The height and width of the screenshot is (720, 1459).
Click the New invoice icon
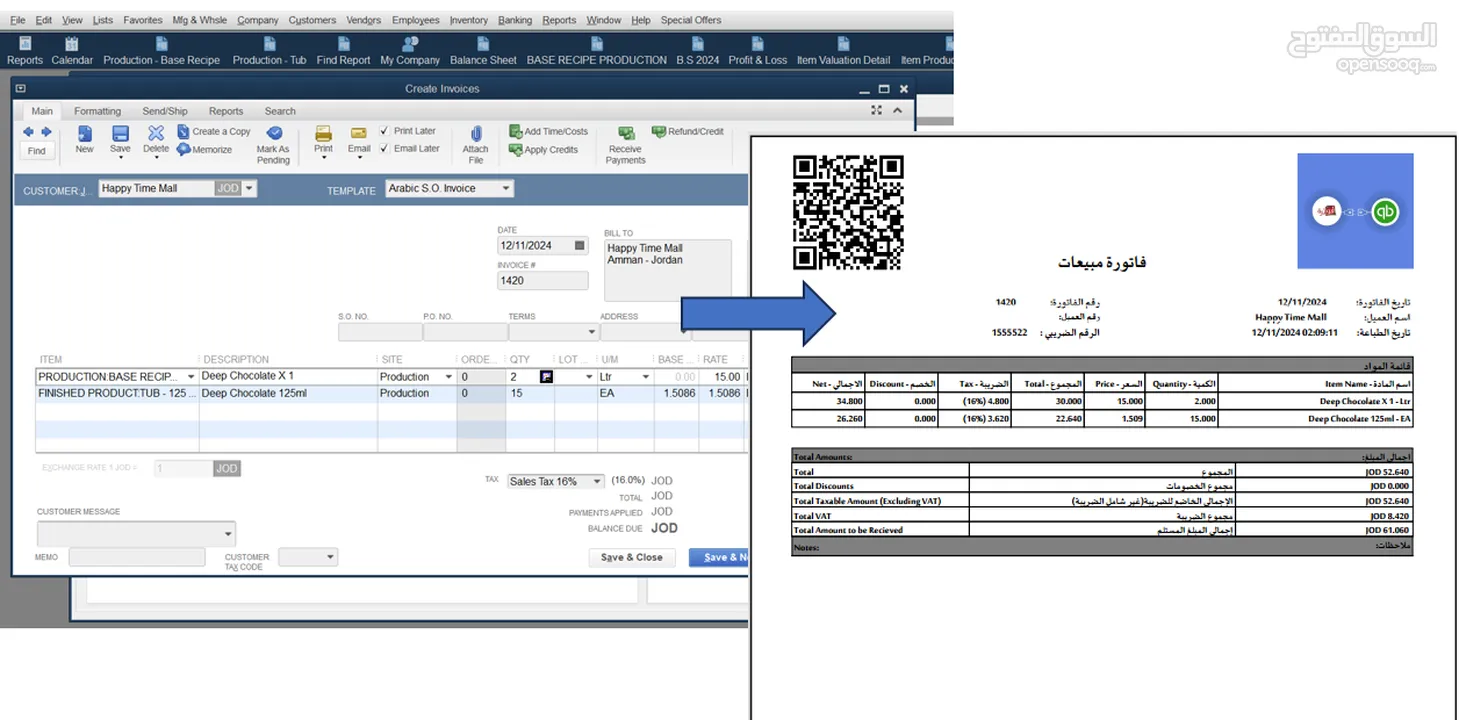(84, 134)
